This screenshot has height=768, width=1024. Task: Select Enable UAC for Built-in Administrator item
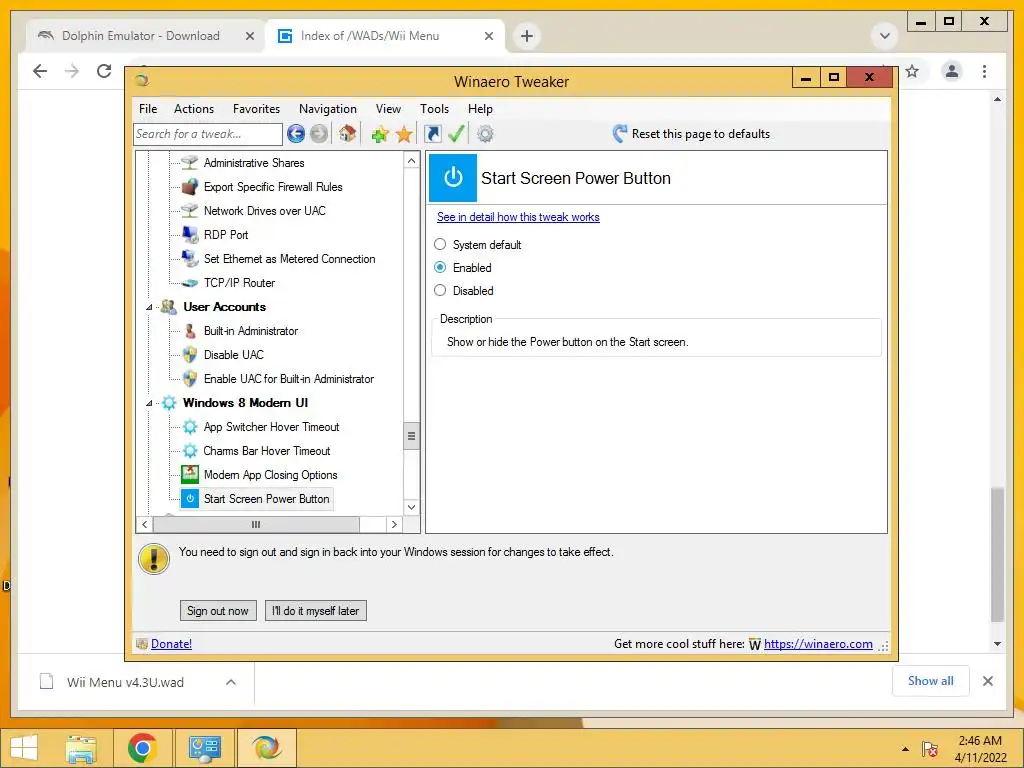[289, 379]
